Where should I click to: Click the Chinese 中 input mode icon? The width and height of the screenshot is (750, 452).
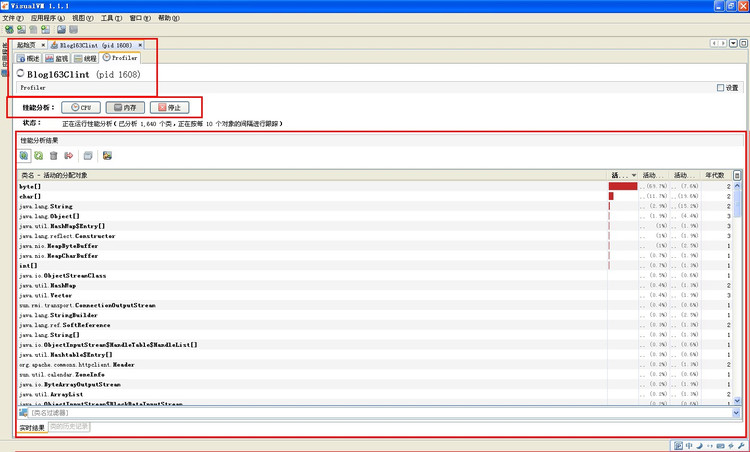689,446
